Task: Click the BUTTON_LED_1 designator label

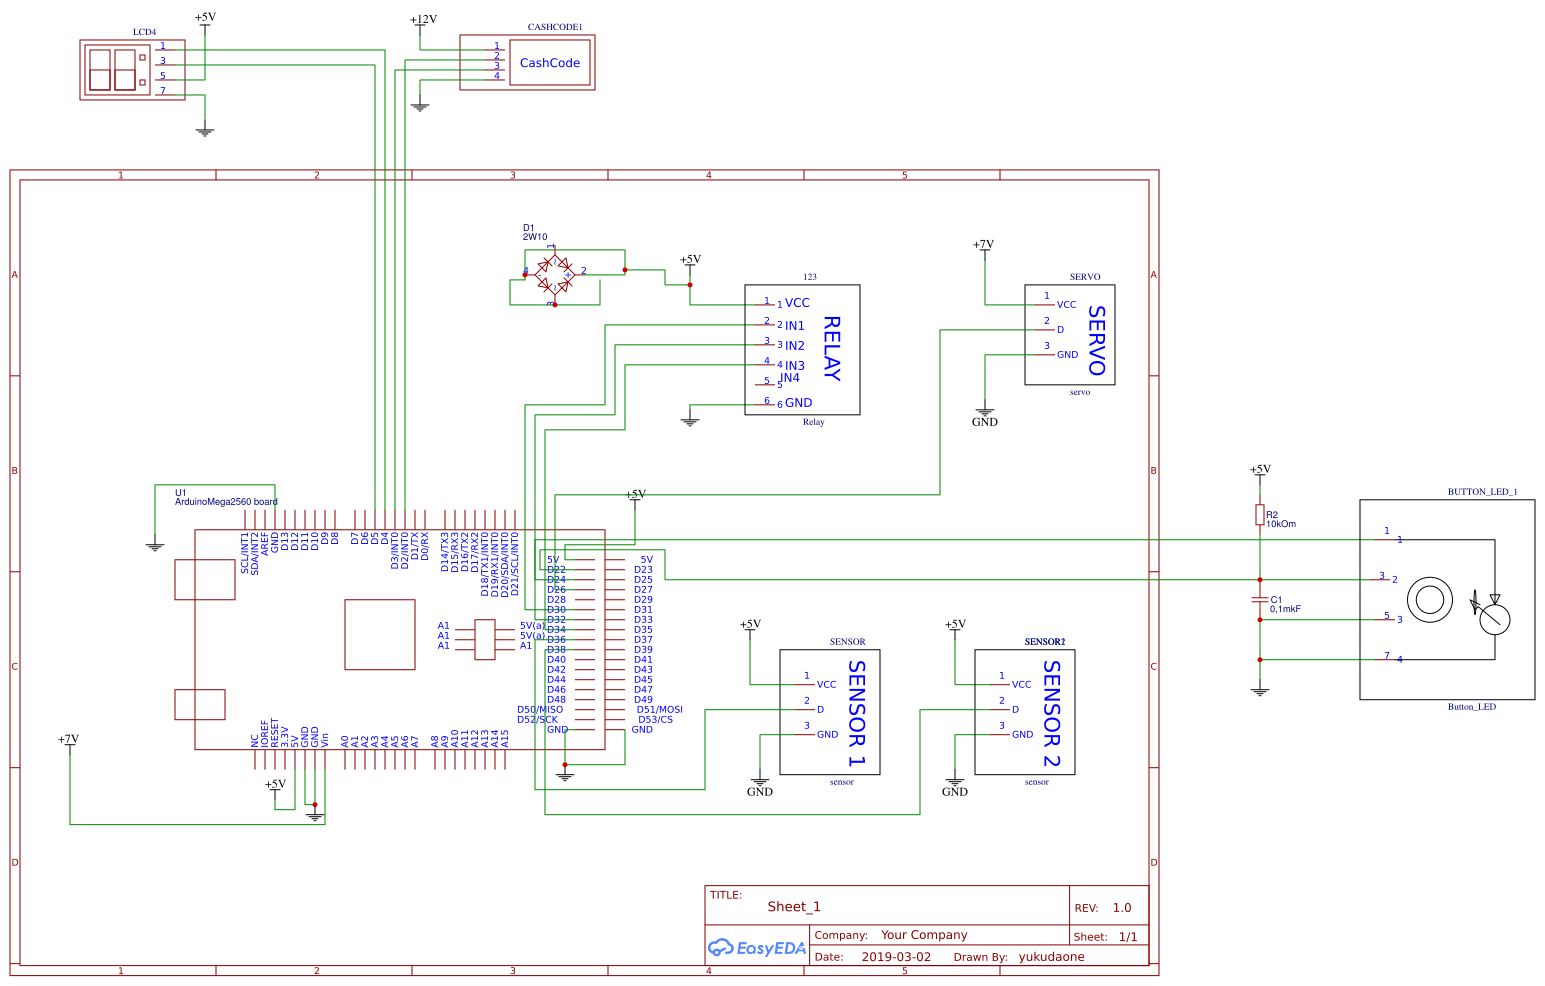Action: click(1483, 492)
